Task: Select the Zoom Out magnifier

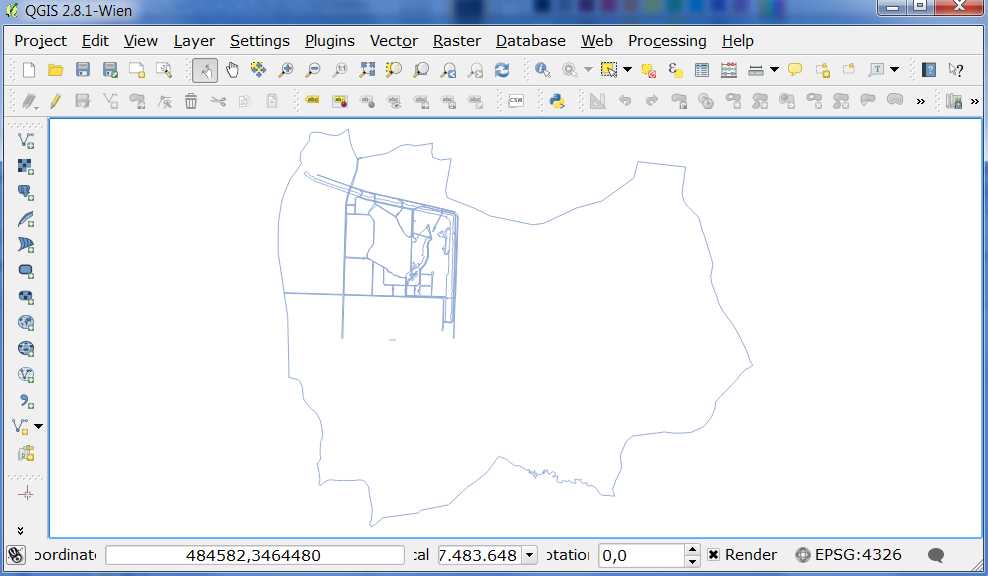Action: coord(313,70)
